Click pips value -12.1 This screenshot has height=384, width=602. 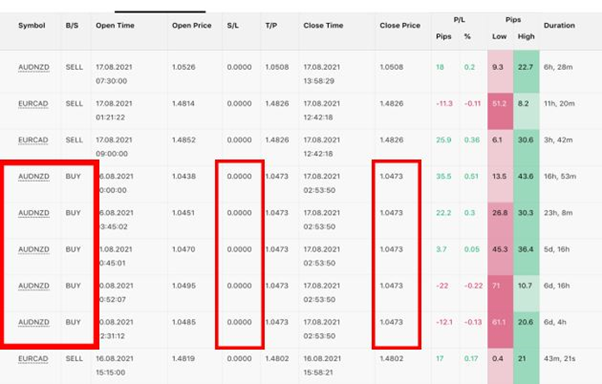point(444,323)
